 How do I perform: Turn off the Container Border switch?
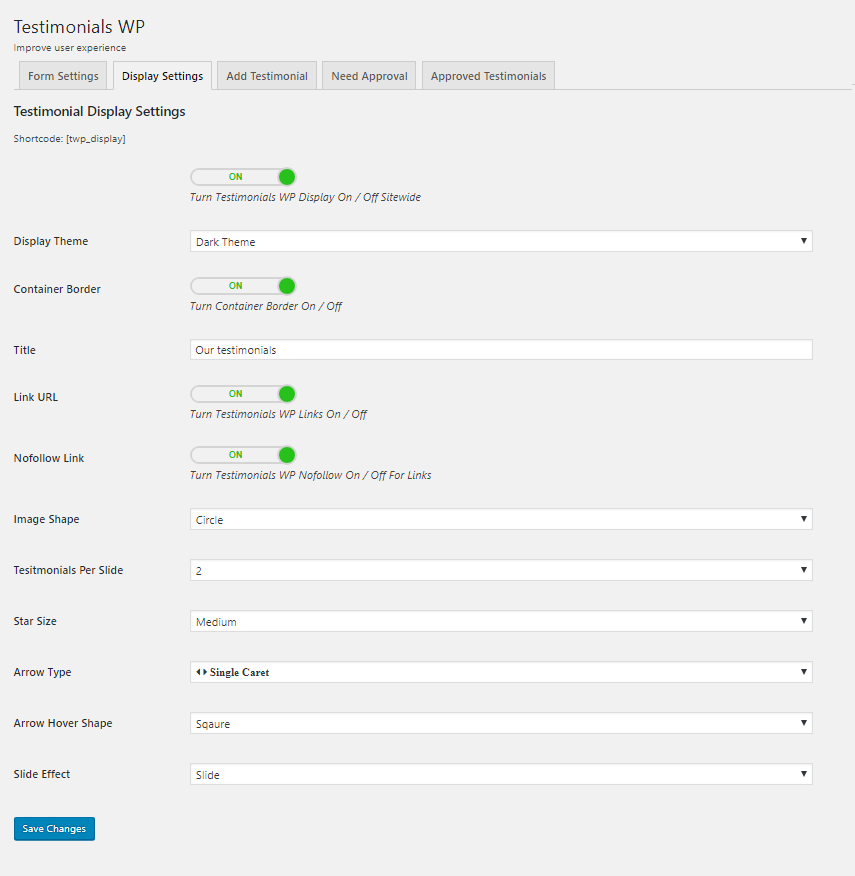(x=243, y=286)
